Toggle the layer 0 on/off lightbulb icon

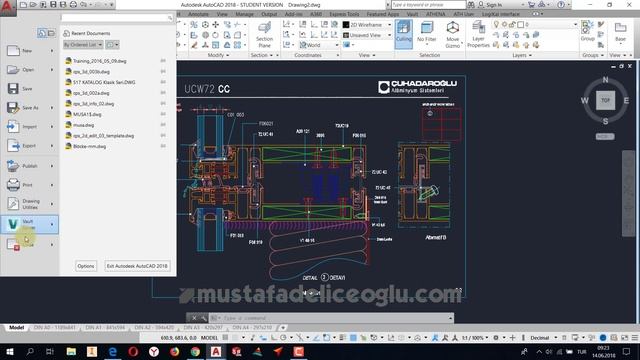tap(496, 24)
